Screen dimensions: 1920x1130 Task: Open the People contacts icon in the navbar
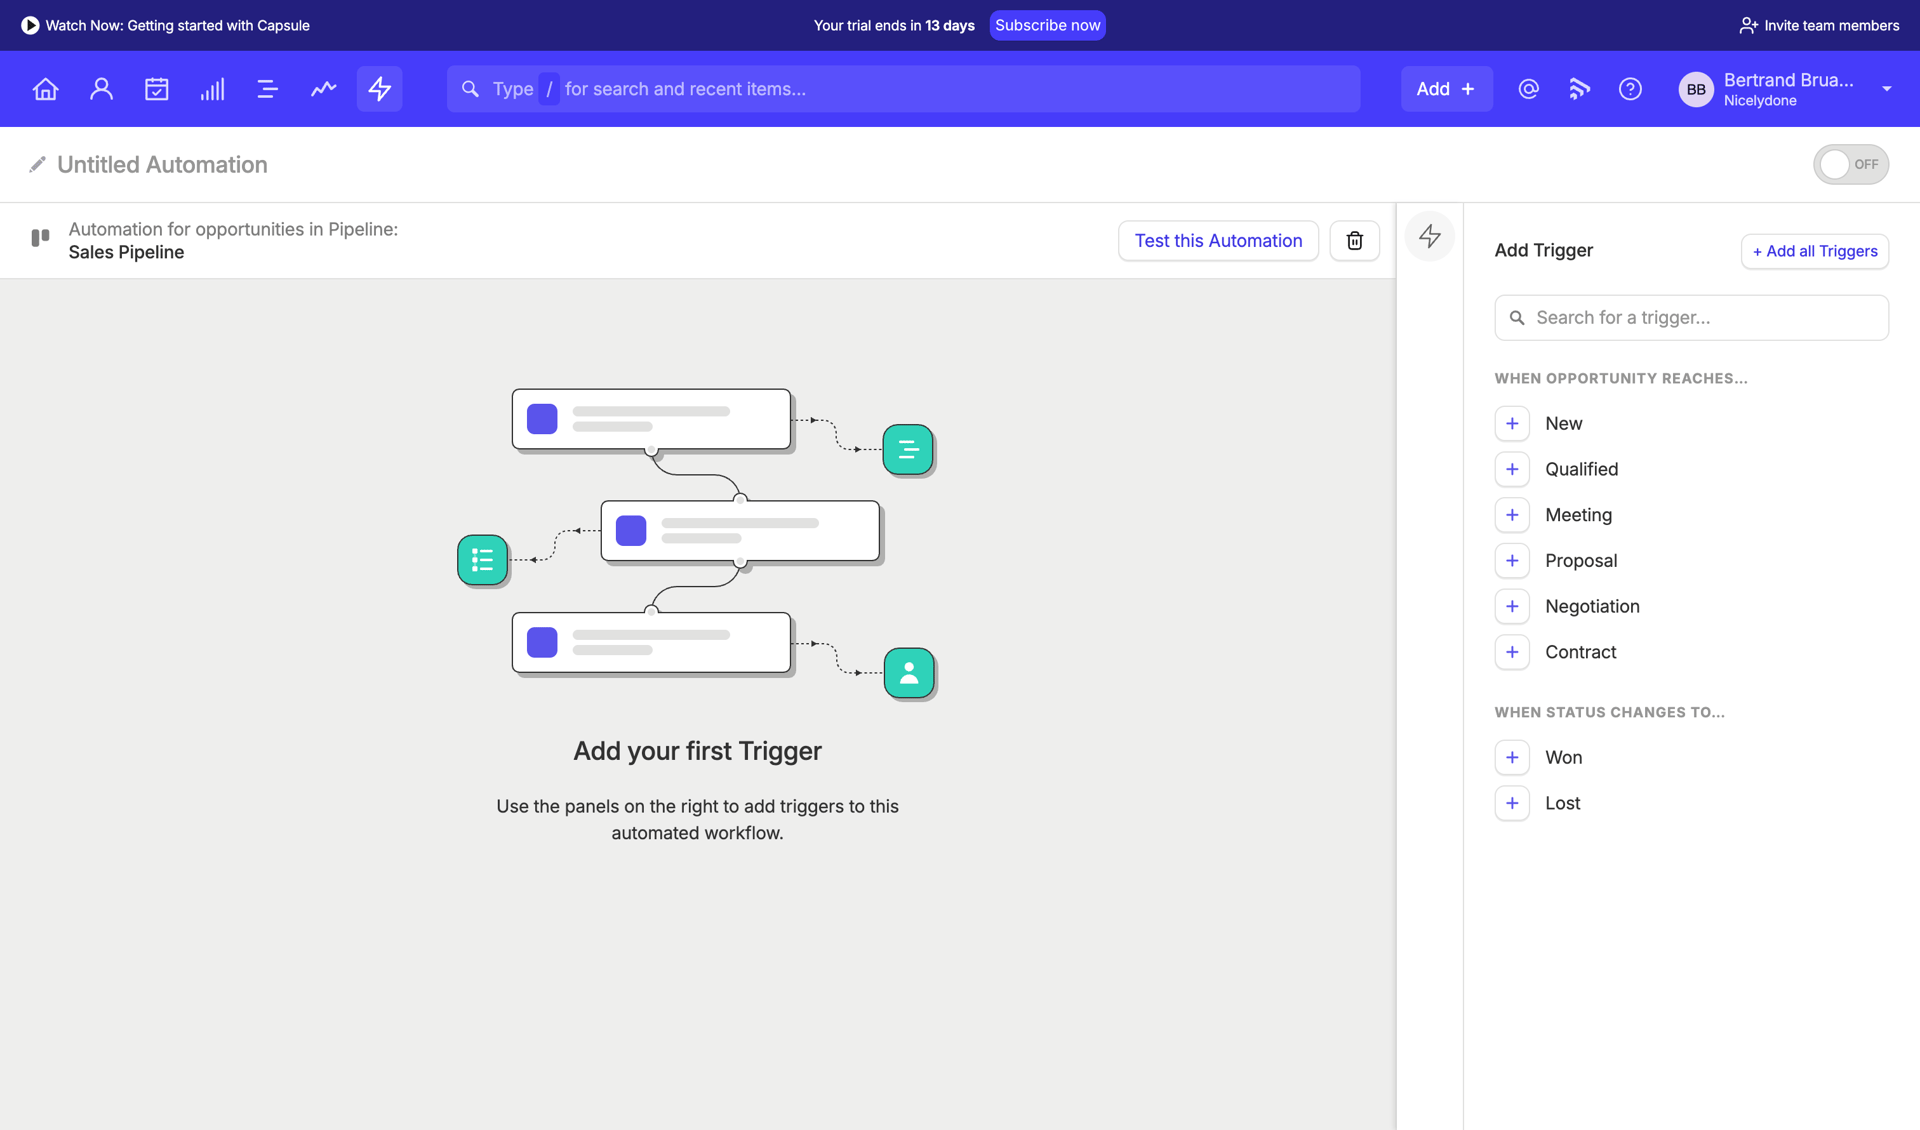pos(101,89)
